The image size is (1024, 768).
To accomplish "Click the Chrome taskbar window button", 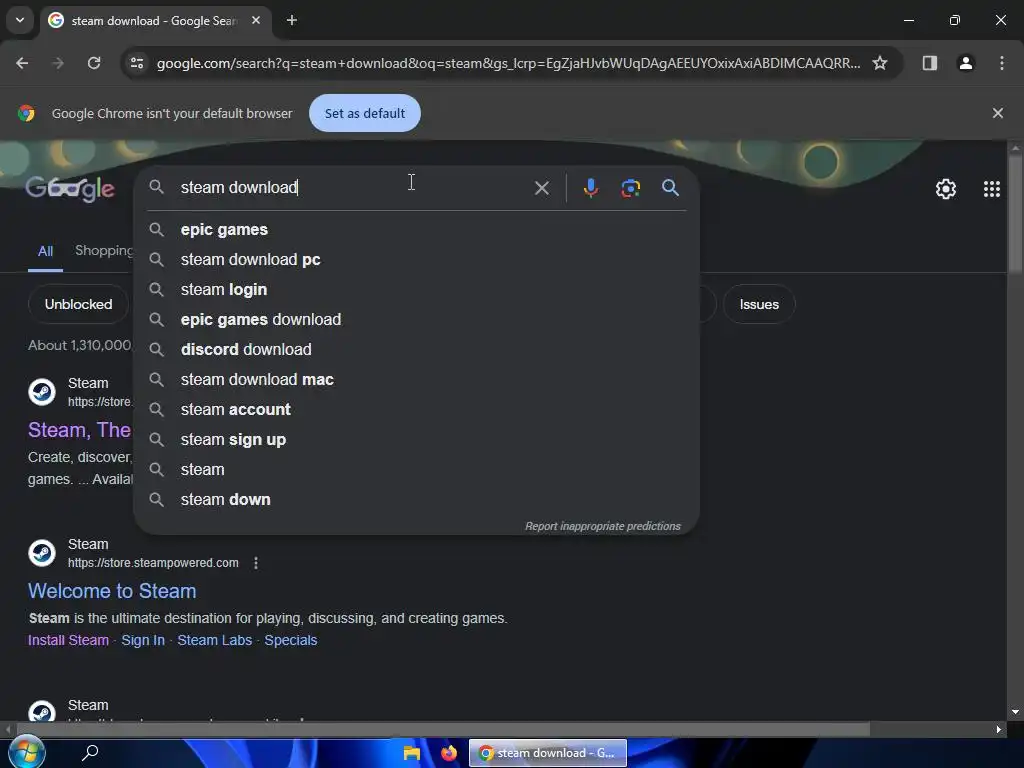I will (547, 753).
